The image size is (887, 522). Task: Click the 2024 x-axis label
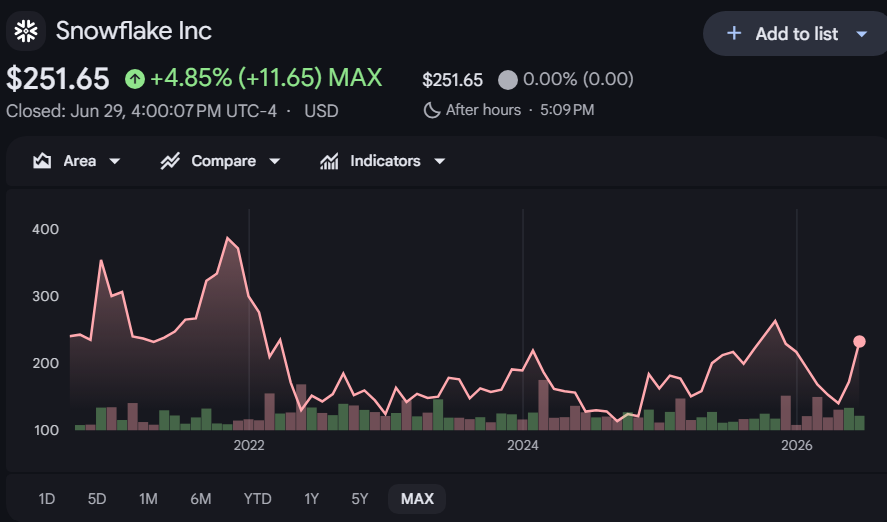(x=523, y=446)
